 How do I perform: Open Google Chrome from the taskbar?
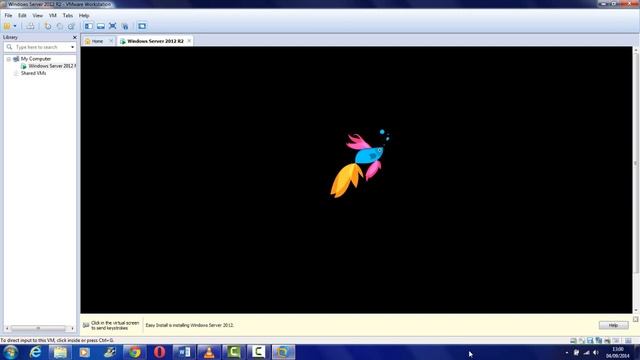135,352
